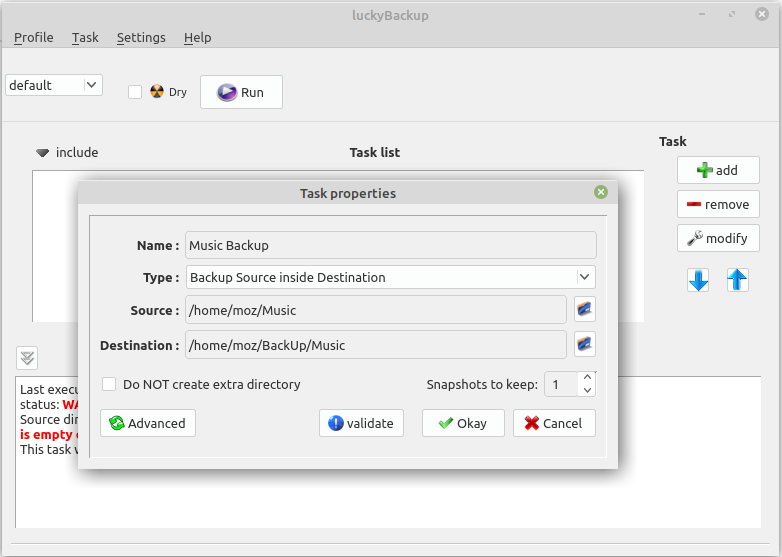Move the task down with blue arrow
782x557 pixels.
point(698,281)
